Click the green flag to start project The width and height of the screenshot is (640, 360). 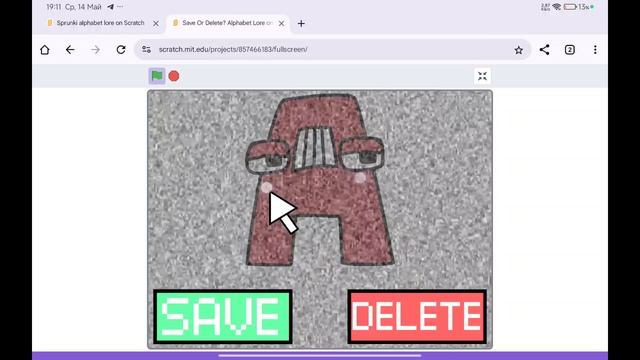[157, 76]
